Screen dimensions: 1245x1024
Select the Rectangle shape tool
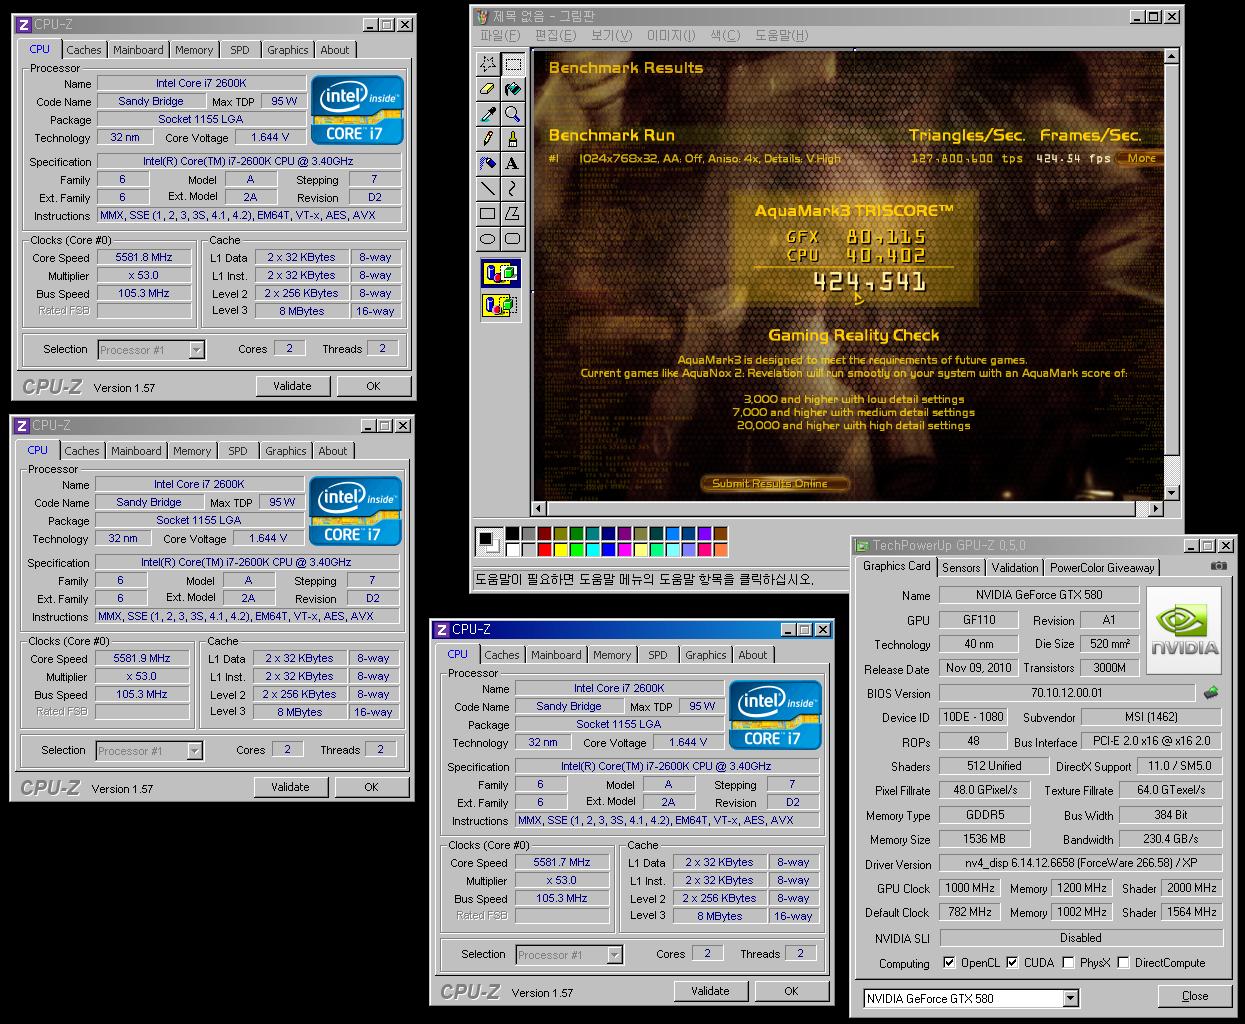pos(487,213)
